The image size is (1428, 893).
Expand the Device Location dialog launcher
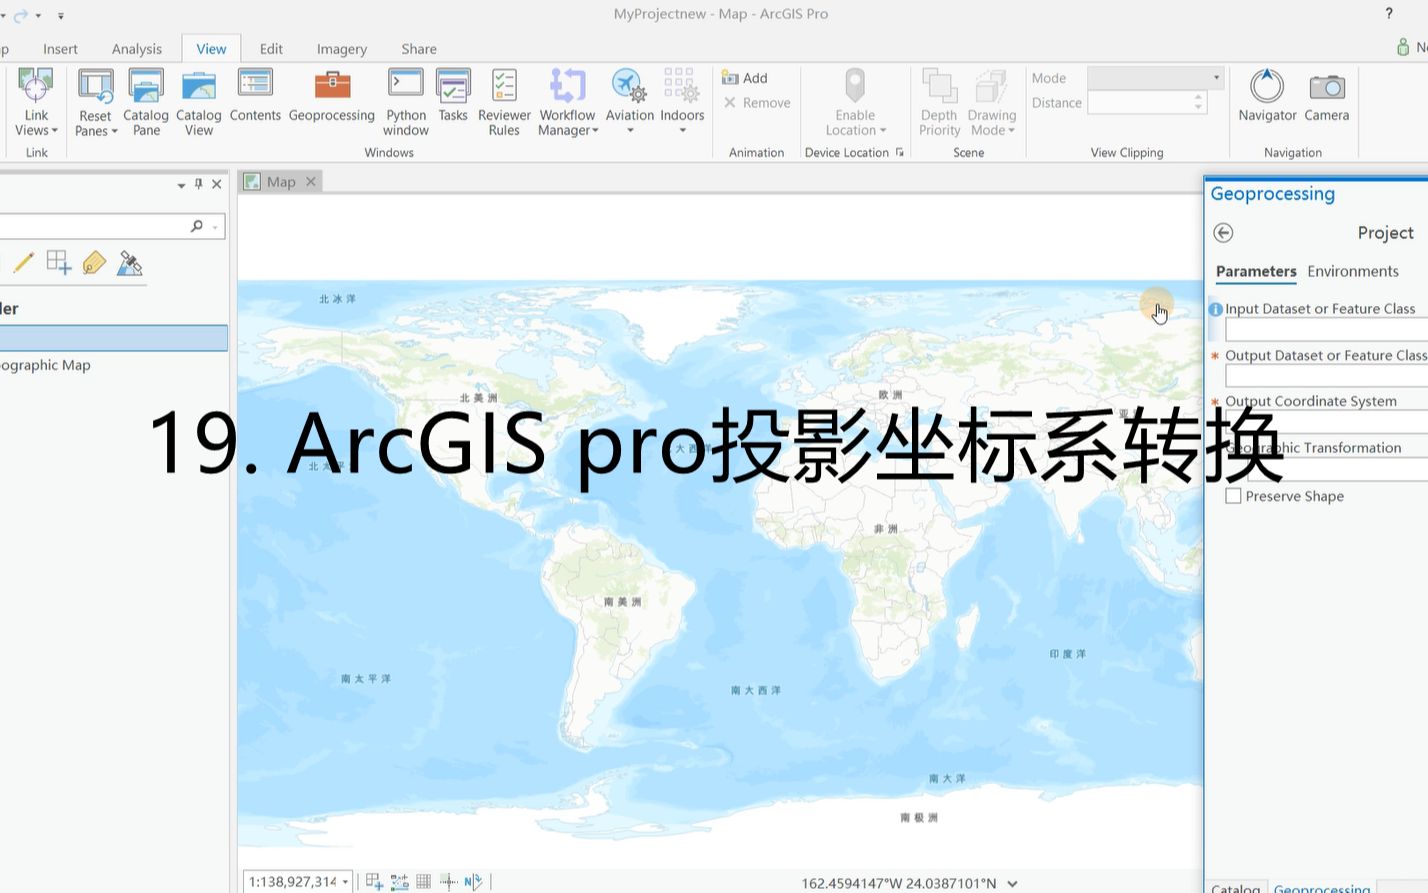(899, 152)
